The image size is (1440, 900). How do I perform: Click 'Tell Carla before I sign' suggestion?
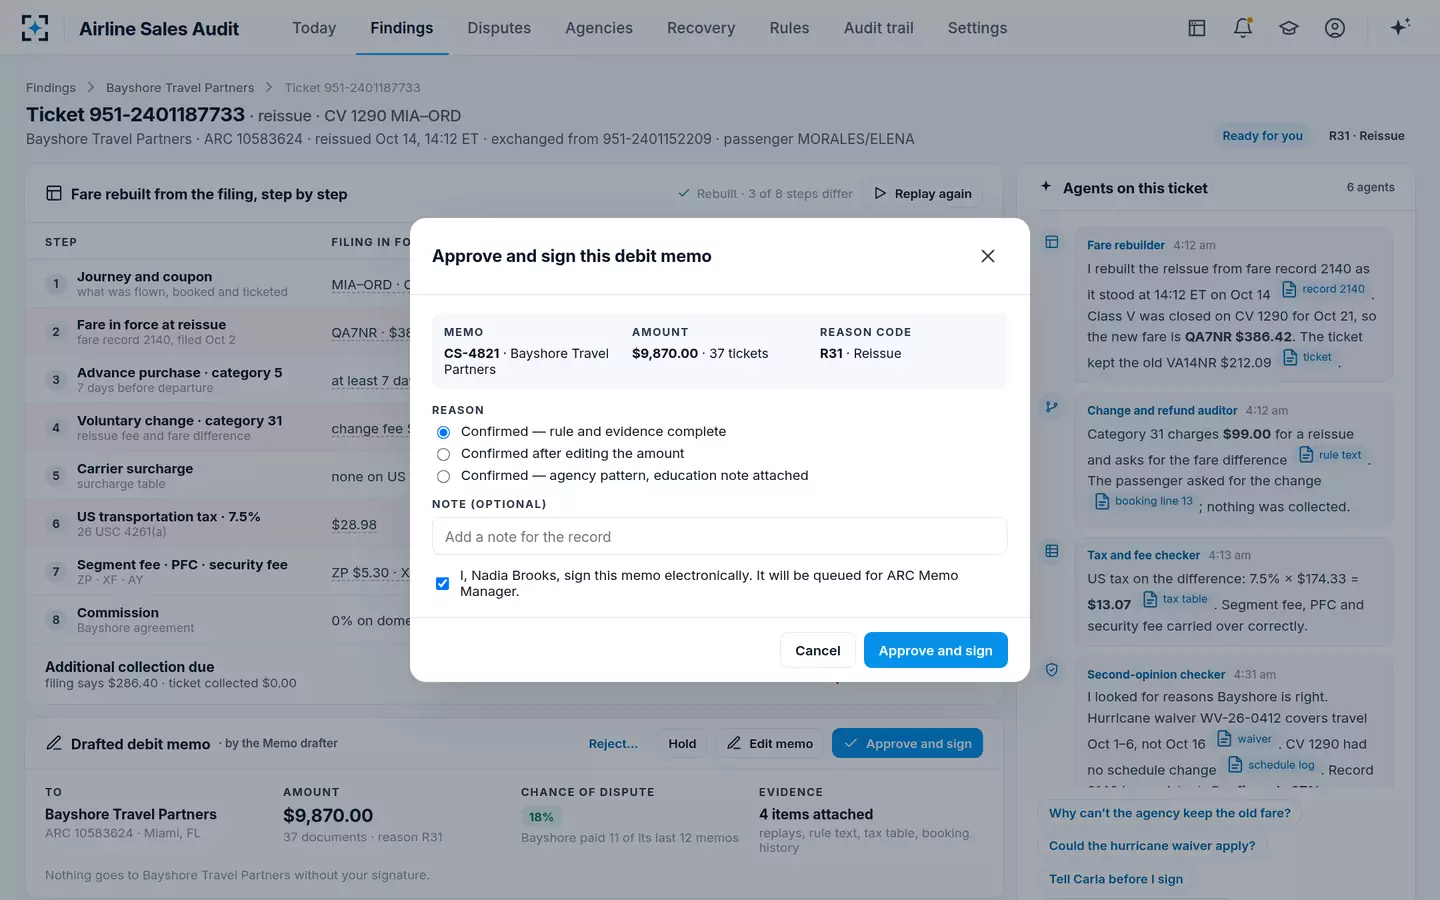click(x=1116, y=879)
